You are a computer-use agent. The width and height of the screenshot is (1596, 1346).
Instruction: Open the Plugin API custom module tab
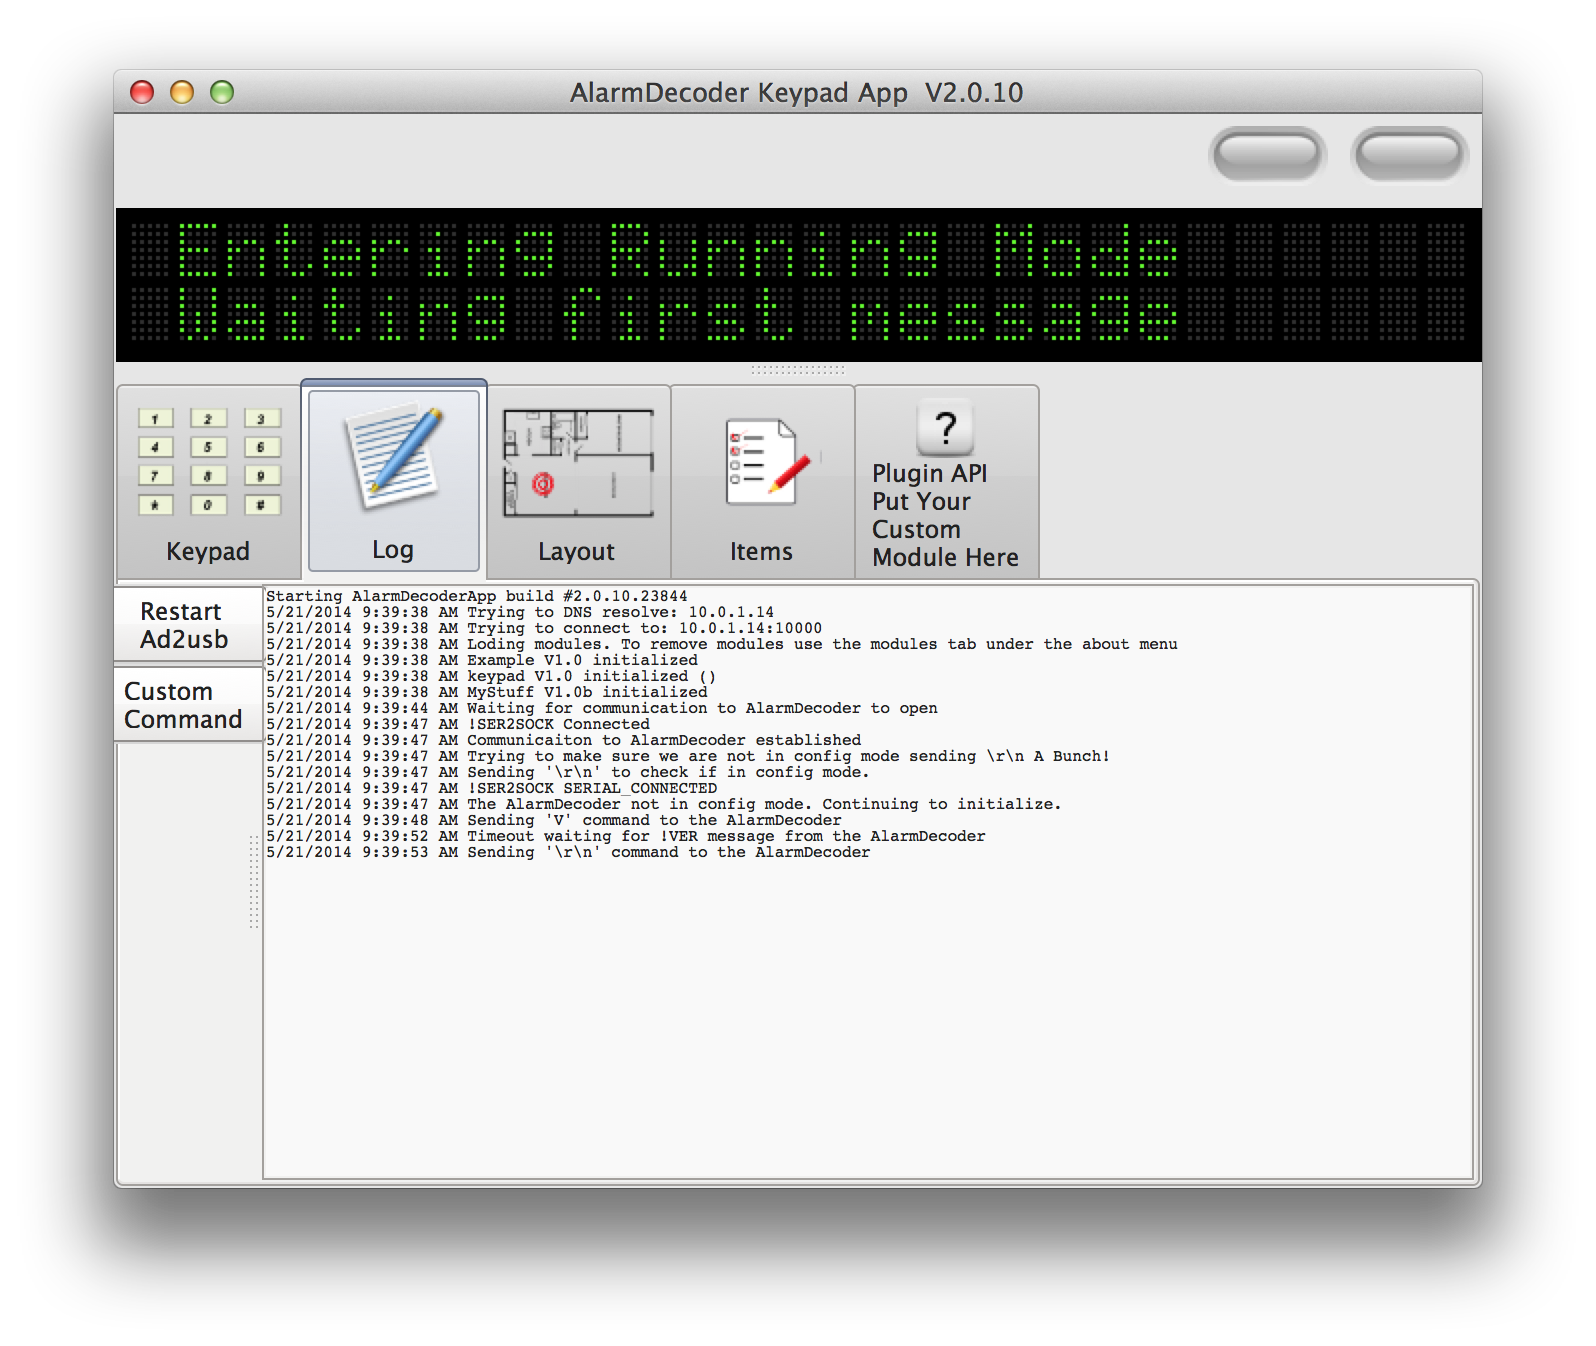[x=946, y=482]
